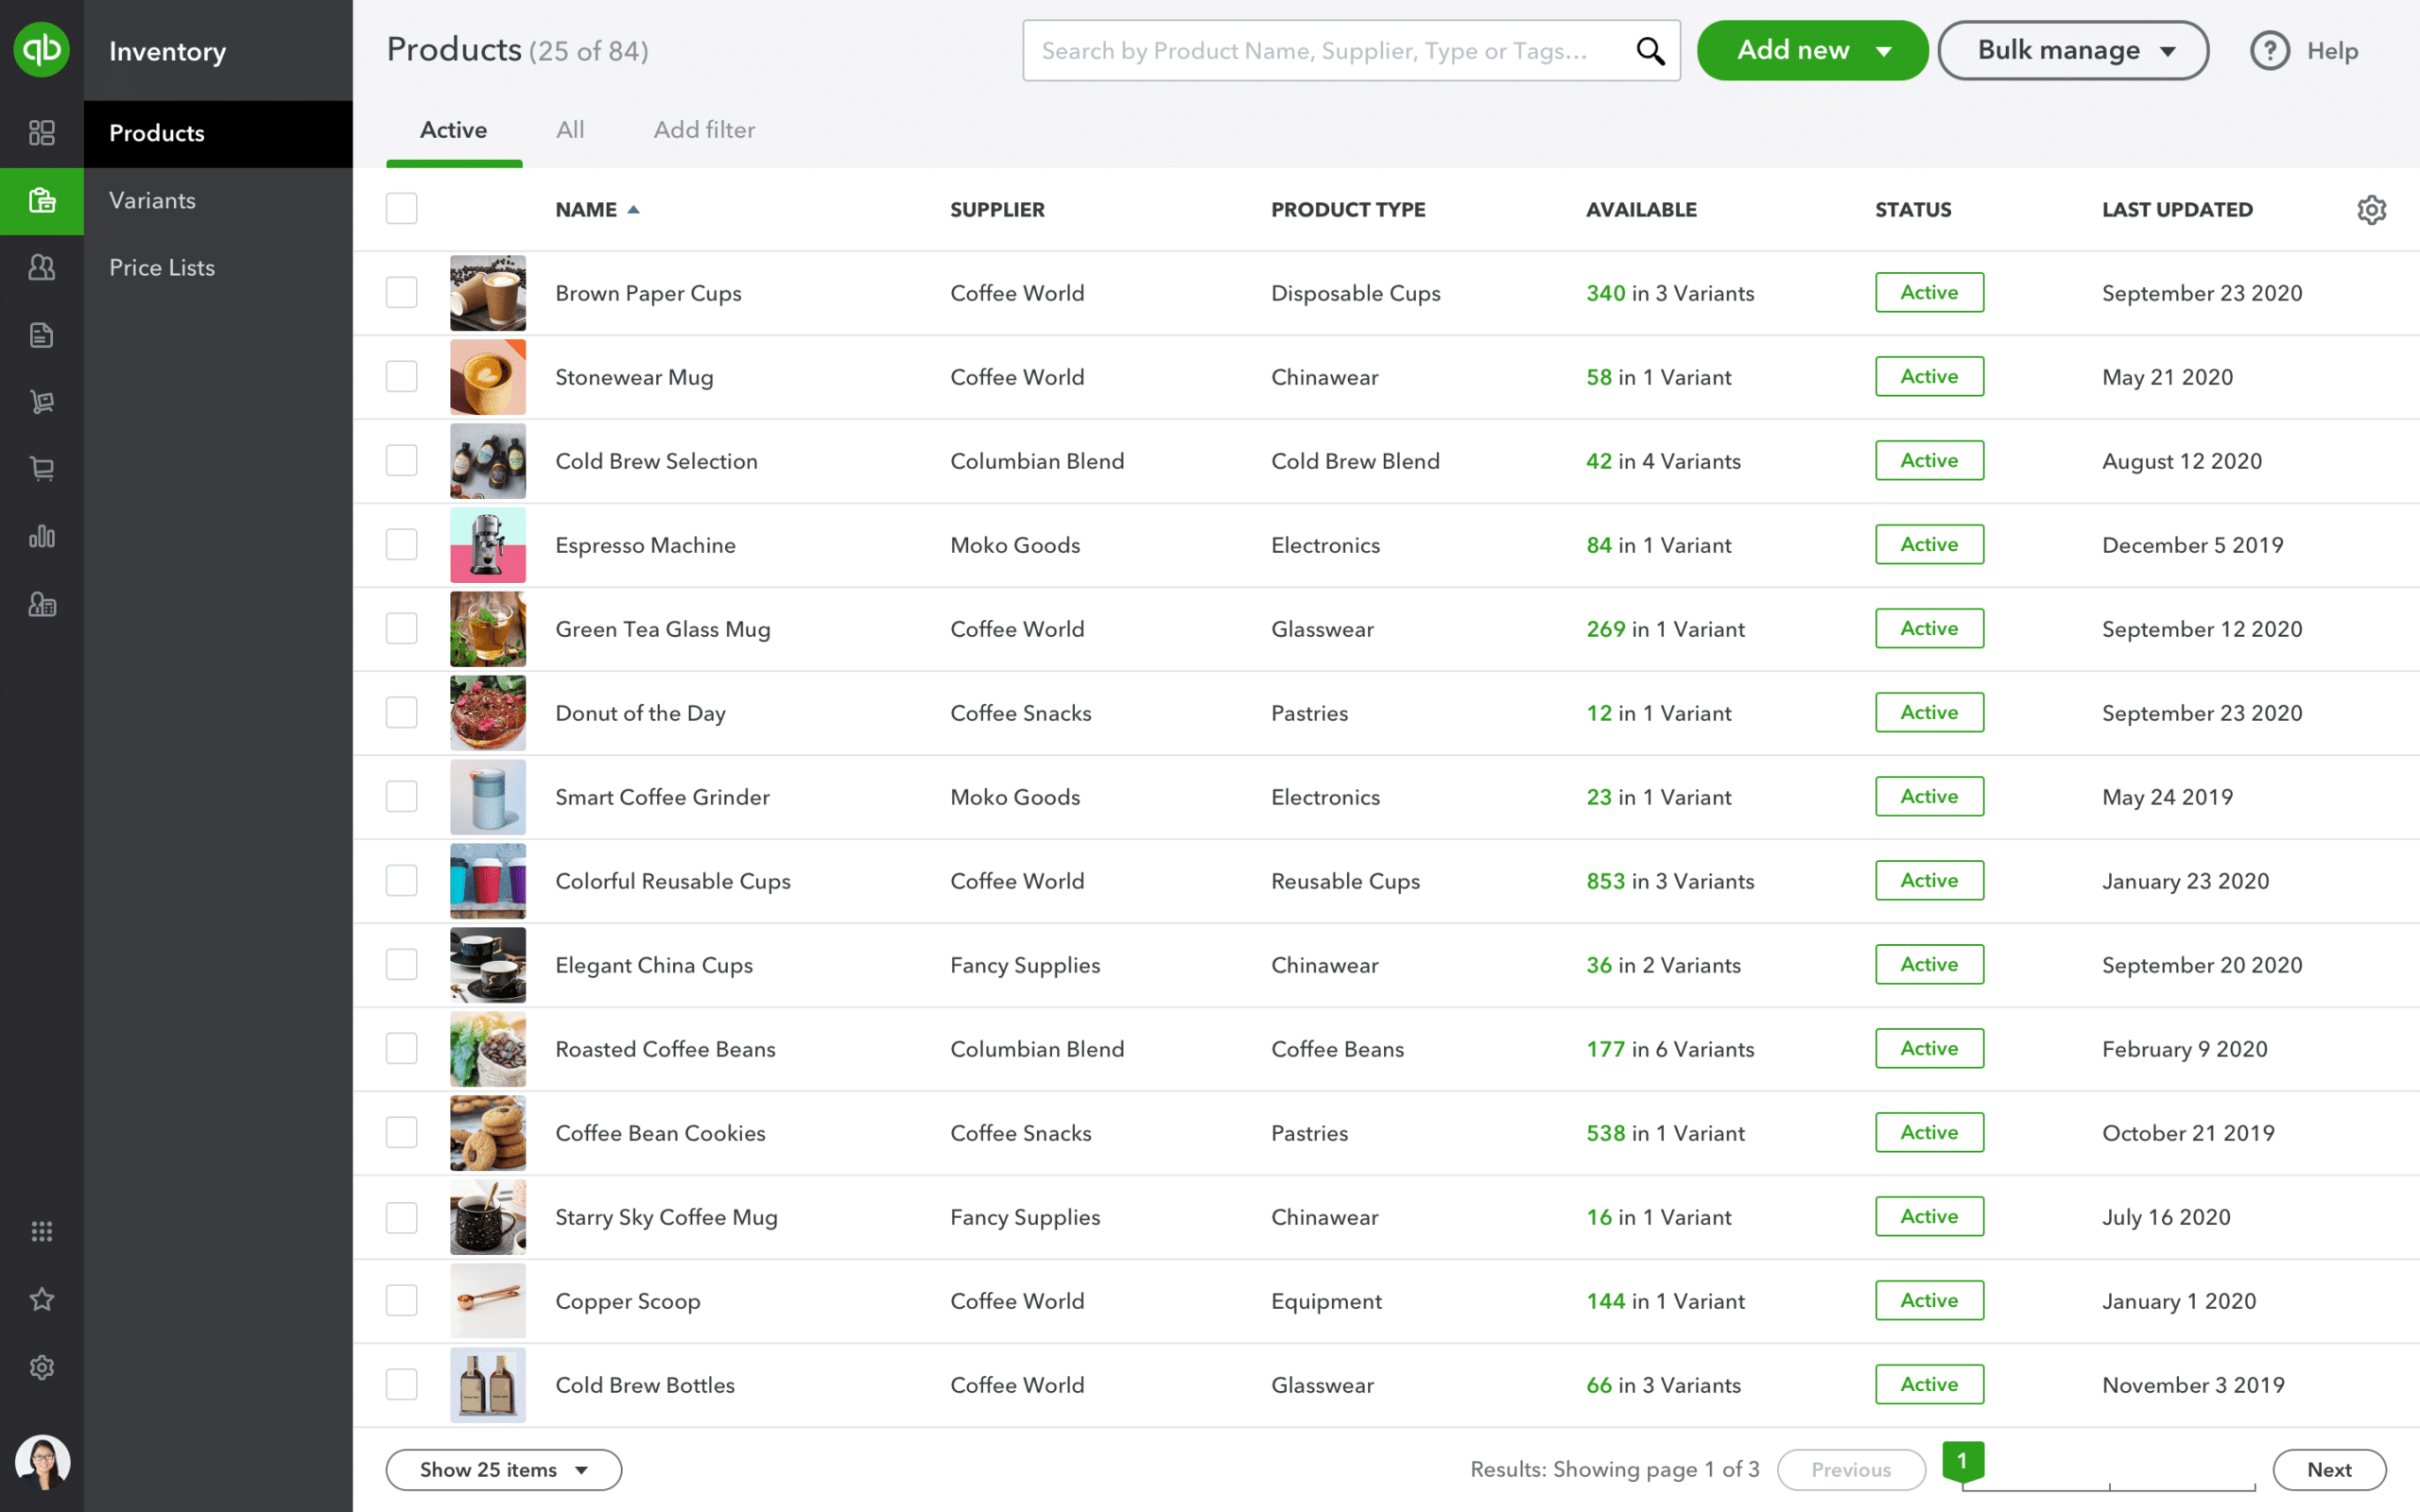This screenshot has height=1512, width=2420.
Task: View reports via the bar chart sidebar icon
Action: [x=42, y=536]
